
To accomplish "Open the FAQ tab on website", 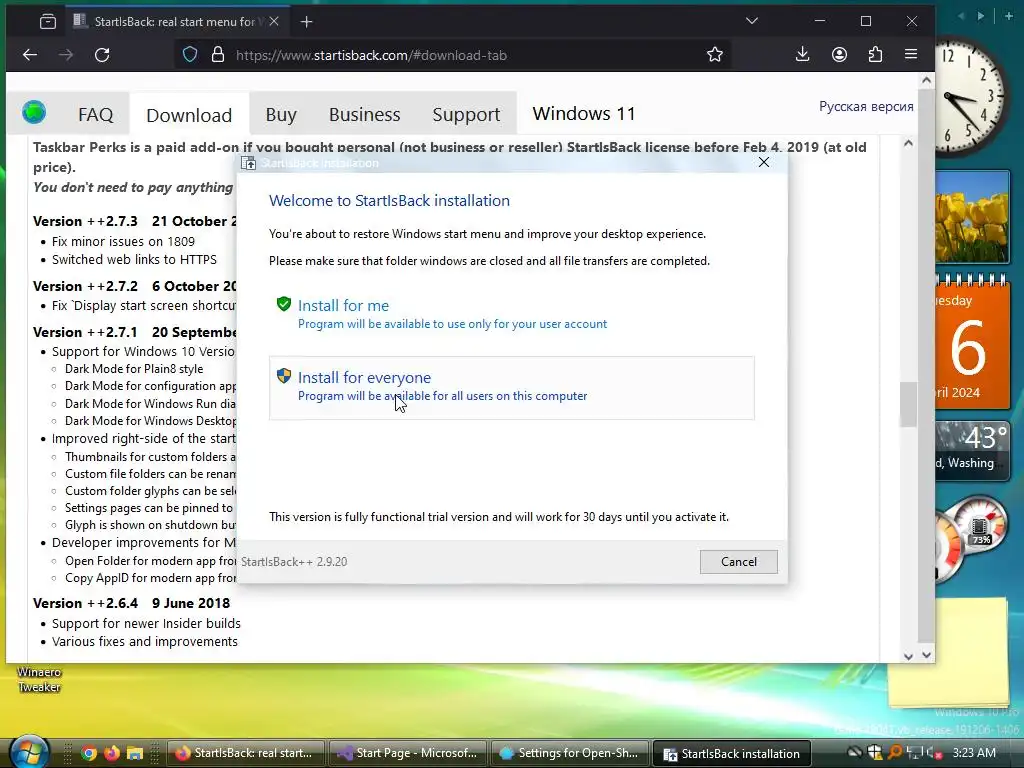I will point(95,115).
